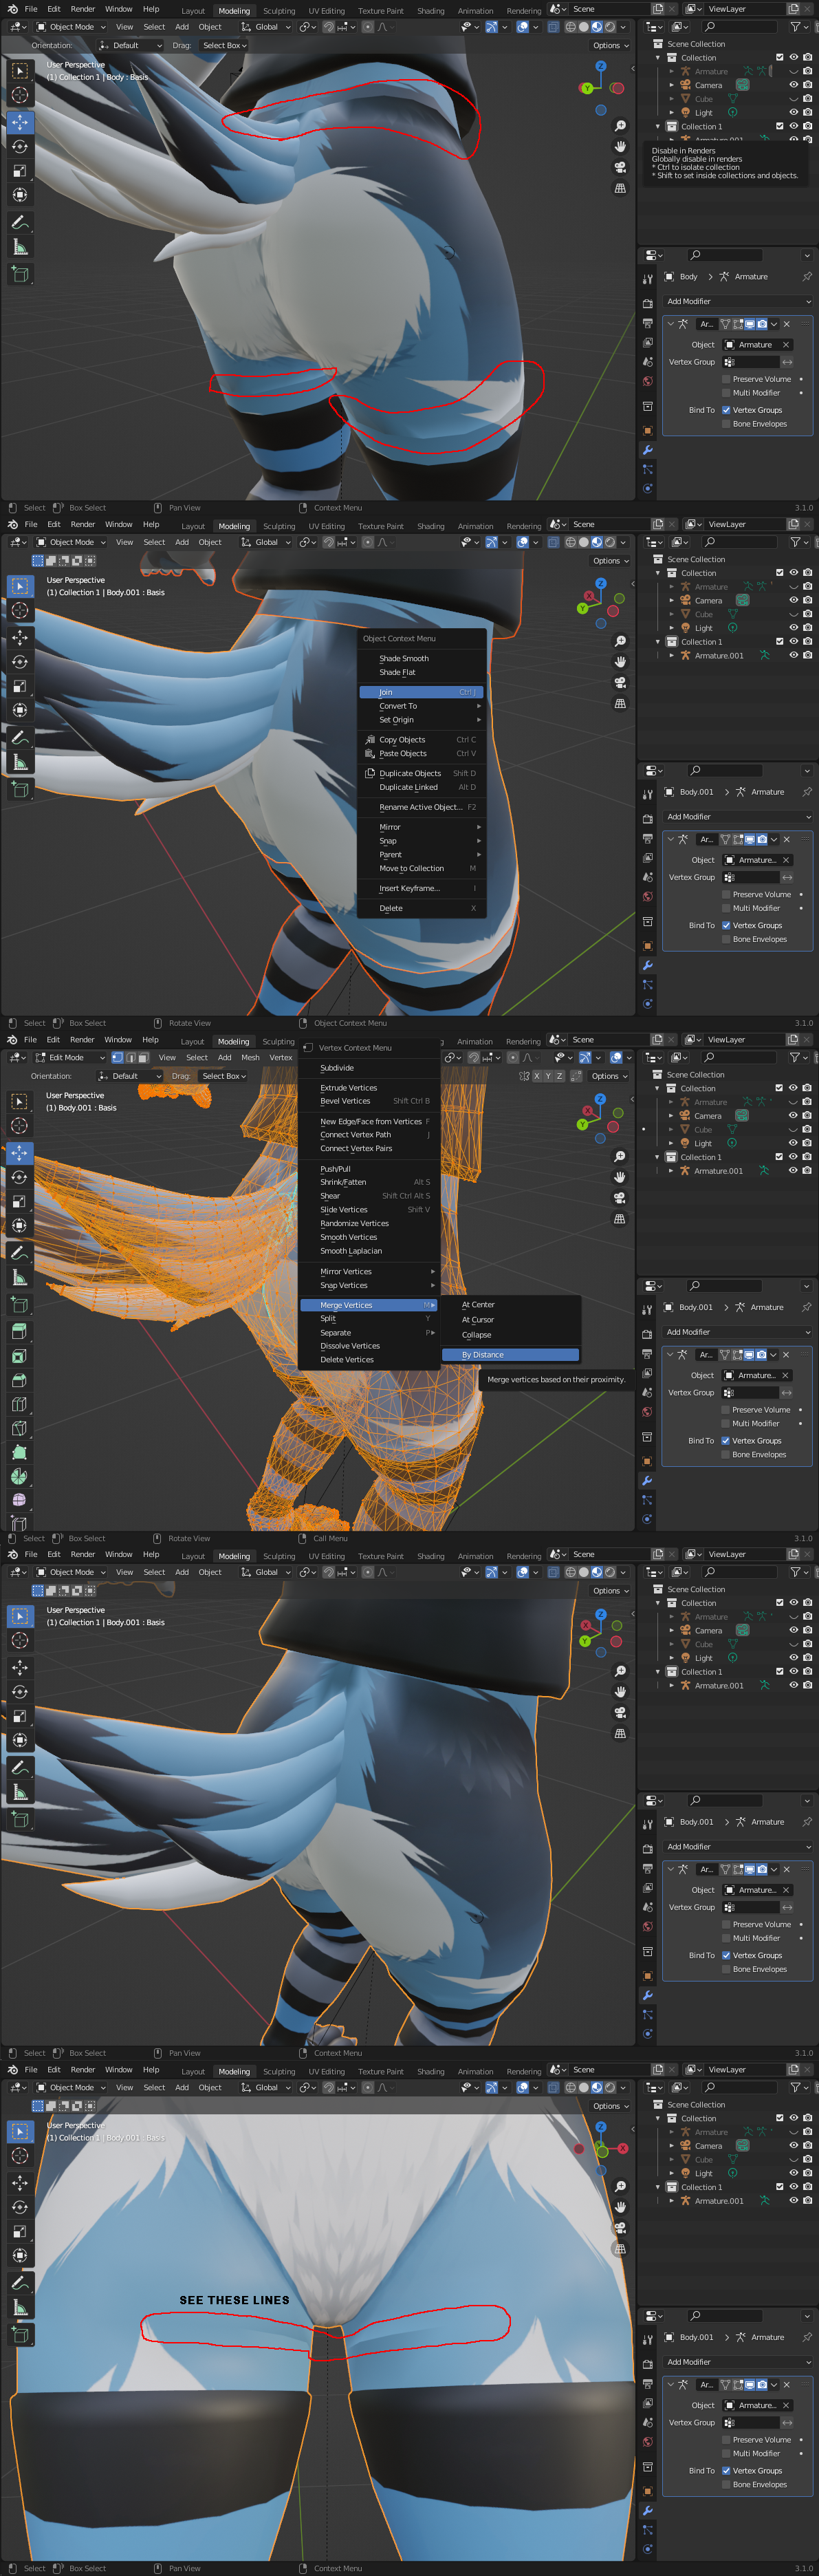This screenshot has height=2576, width=819.
Task: Expand the Set Origin submenu
Action: point(422,720)
